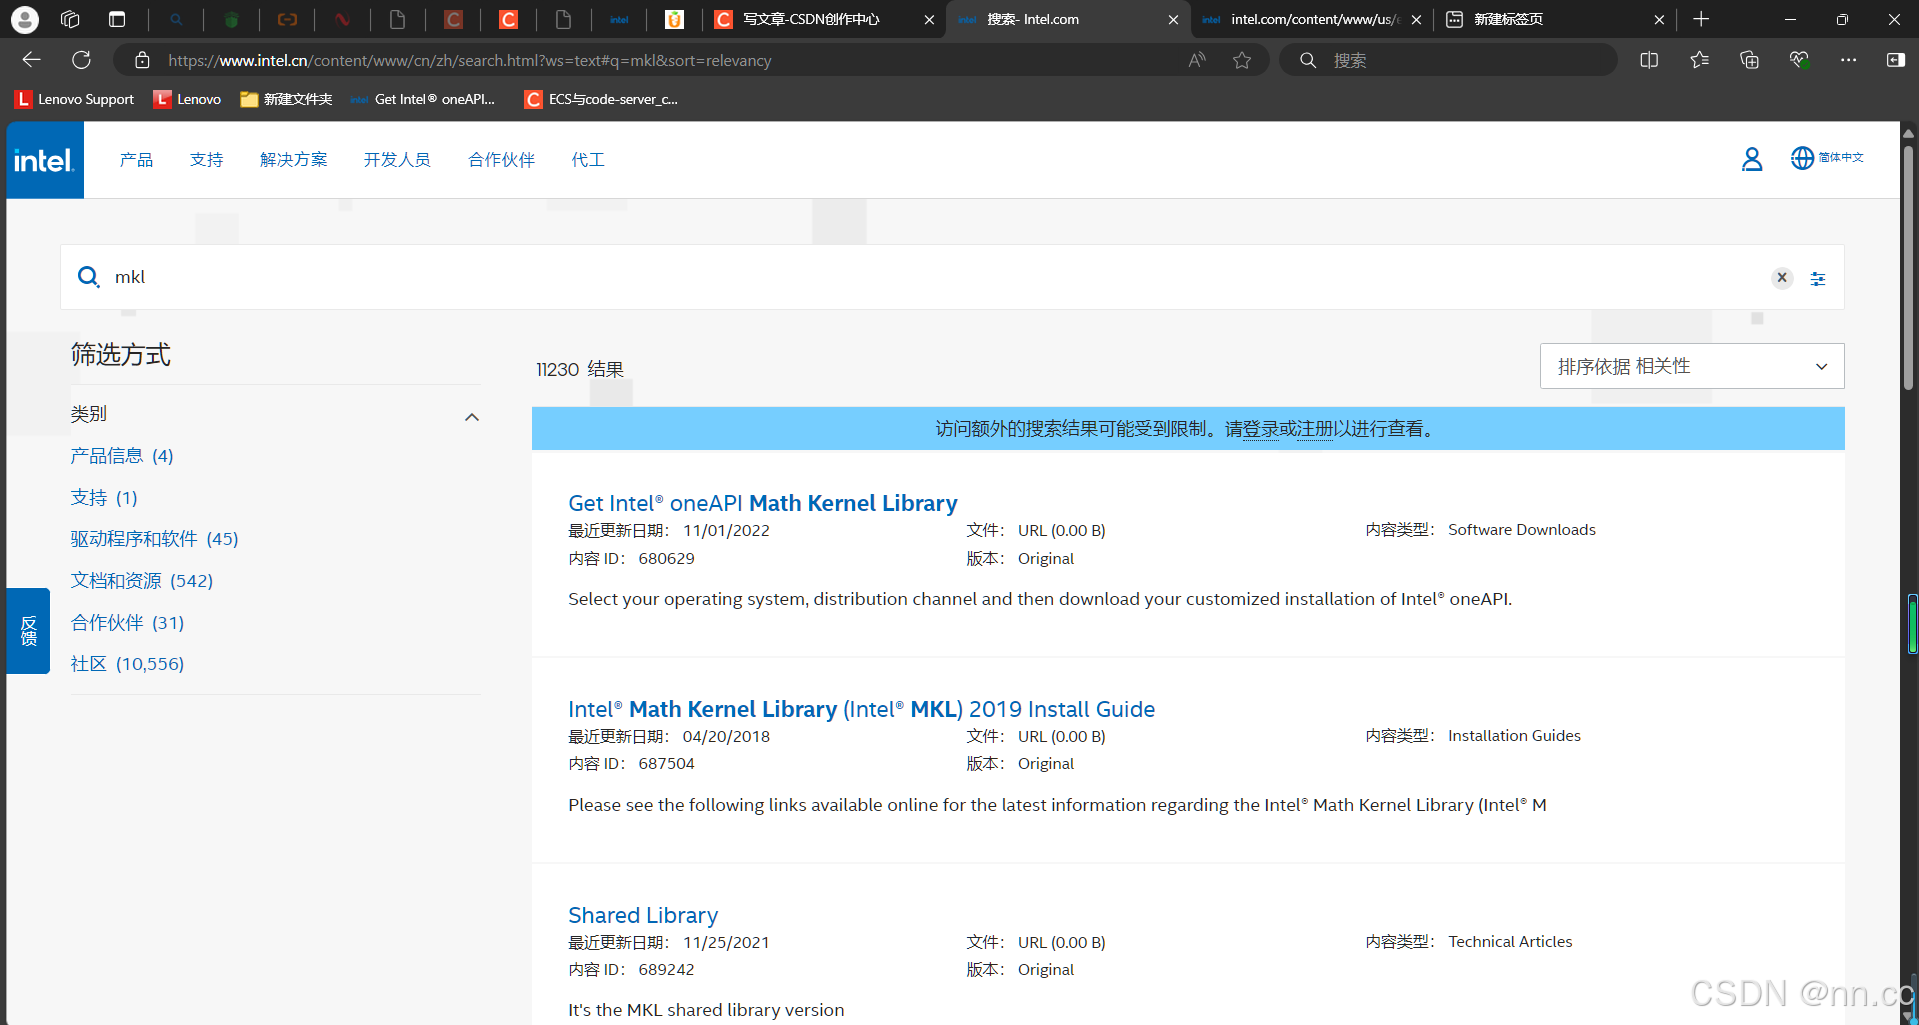Screen dimensions: 1919x1025
Task: Filter by 合作伙伴 (31) category
Action: coord(127,623)
